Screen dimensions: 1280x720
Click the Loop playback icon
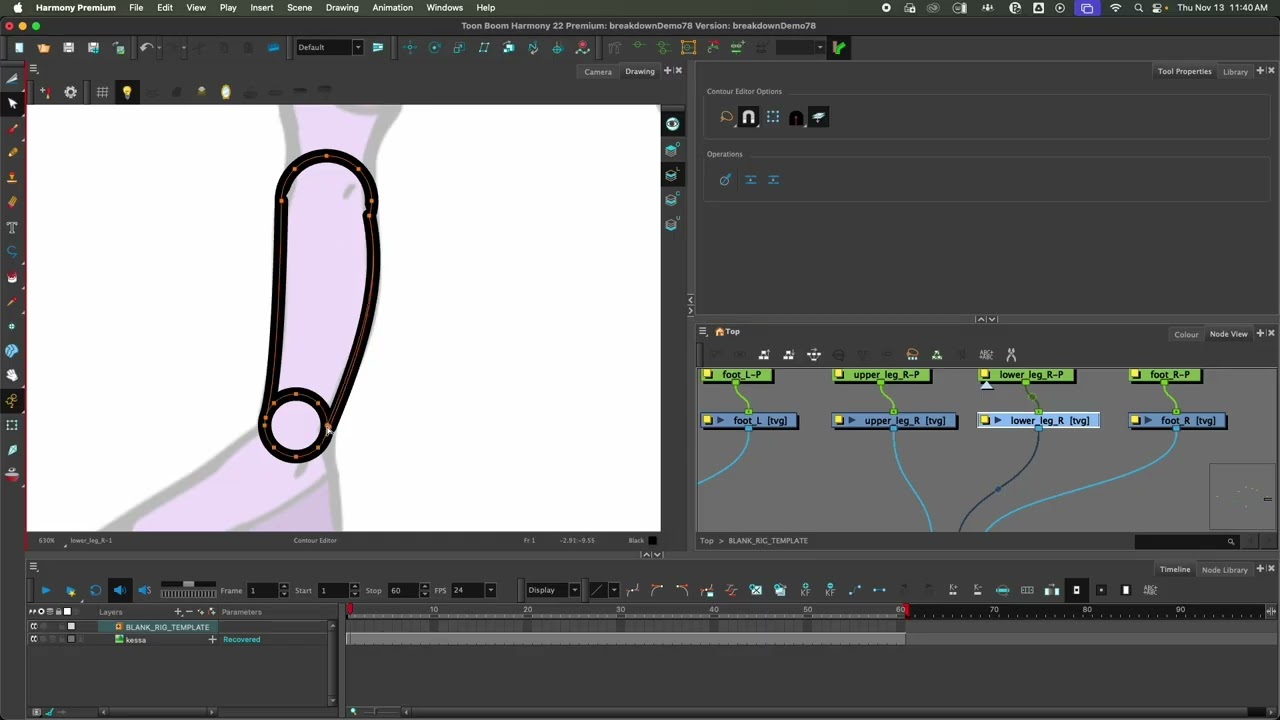point(95,590)
